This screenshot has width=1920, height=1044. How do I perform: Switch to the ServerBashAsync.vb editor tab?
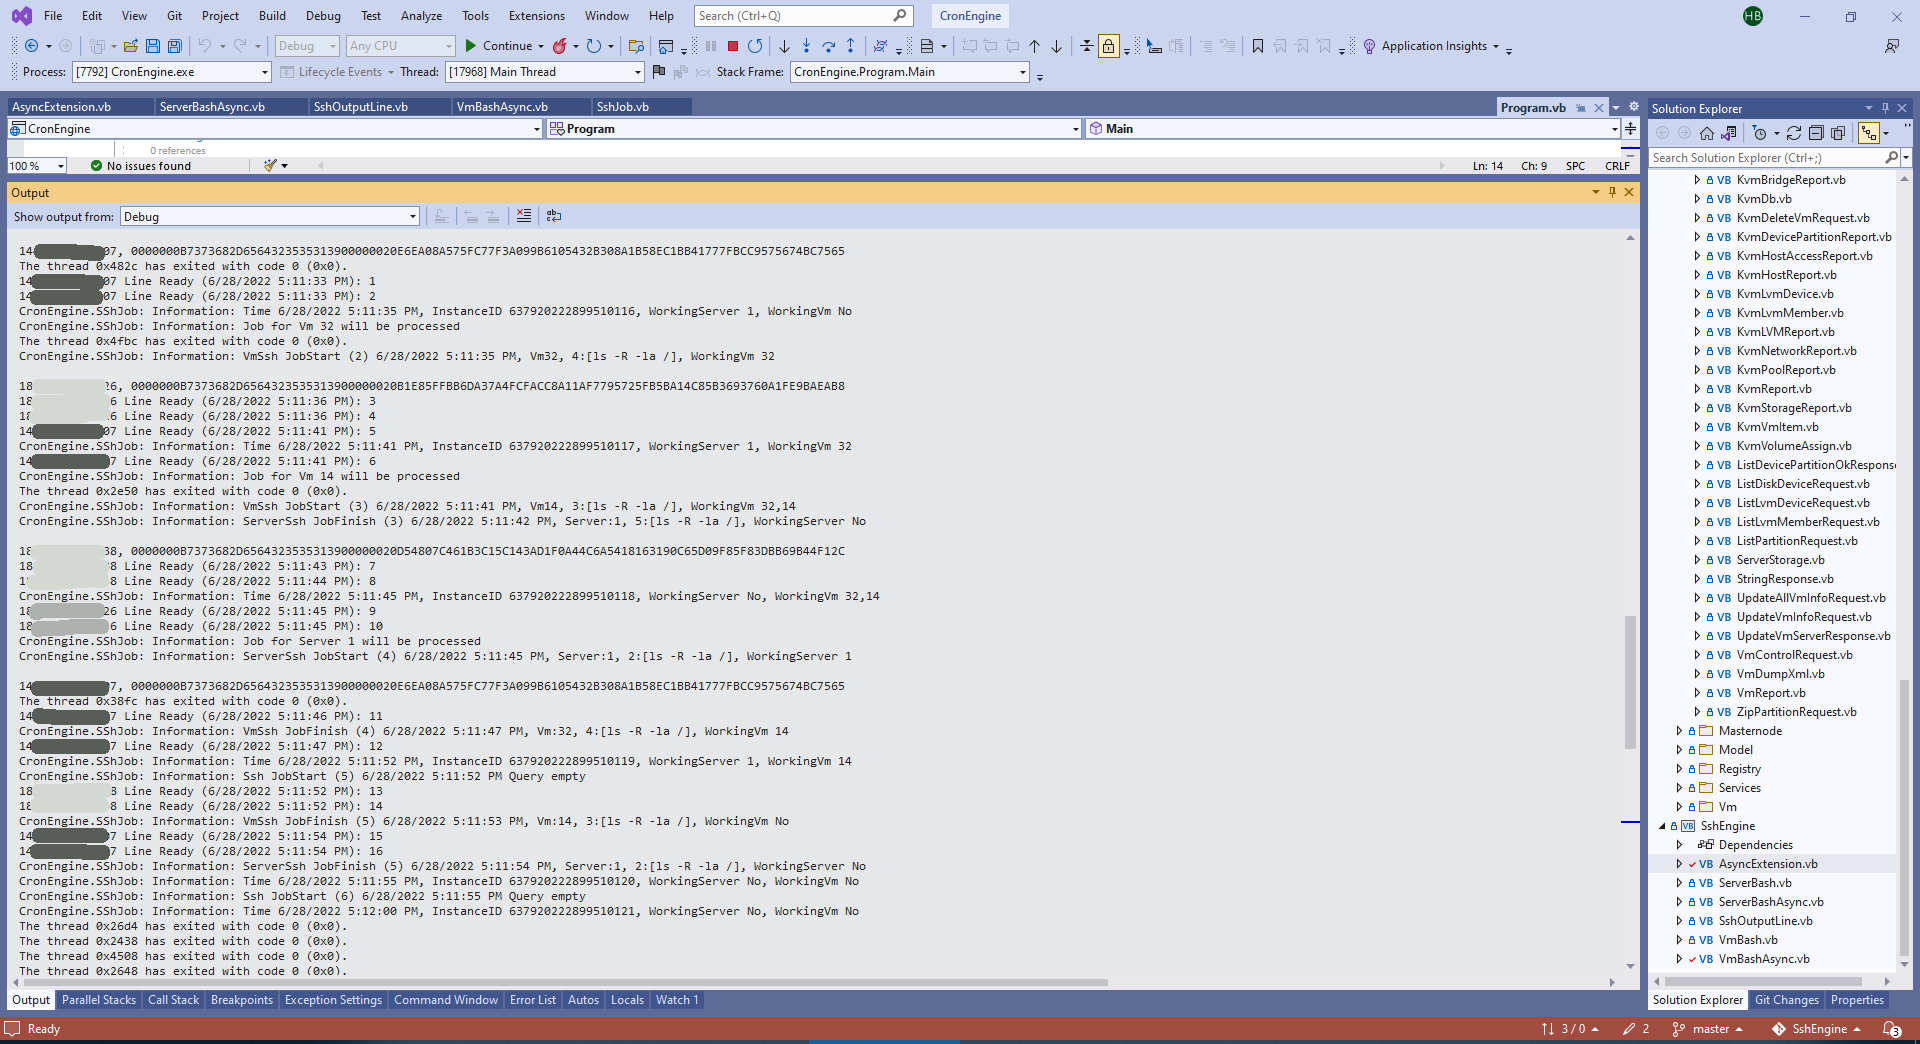tap(212, 107)
